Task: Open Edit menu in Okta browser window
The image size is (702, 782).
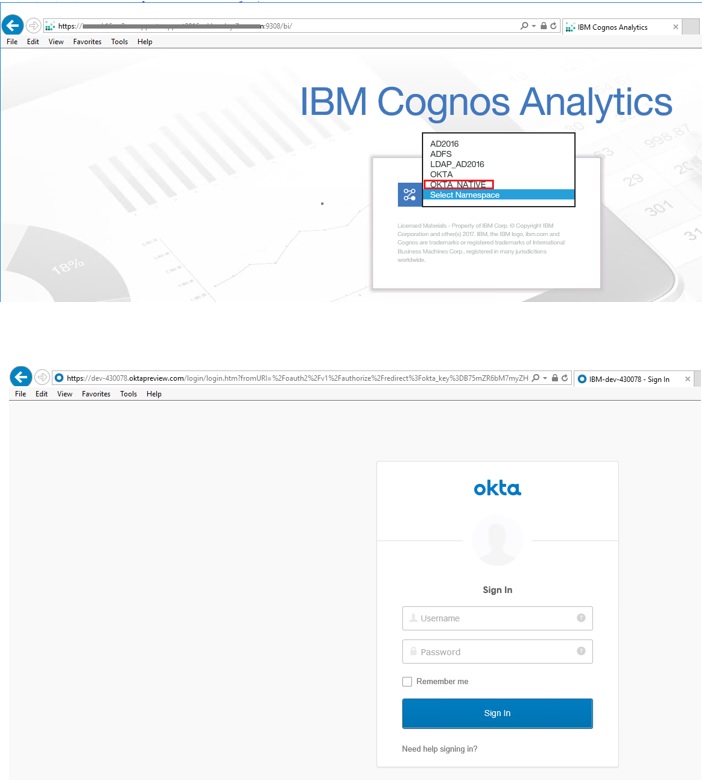Action: tap(41, 394)
